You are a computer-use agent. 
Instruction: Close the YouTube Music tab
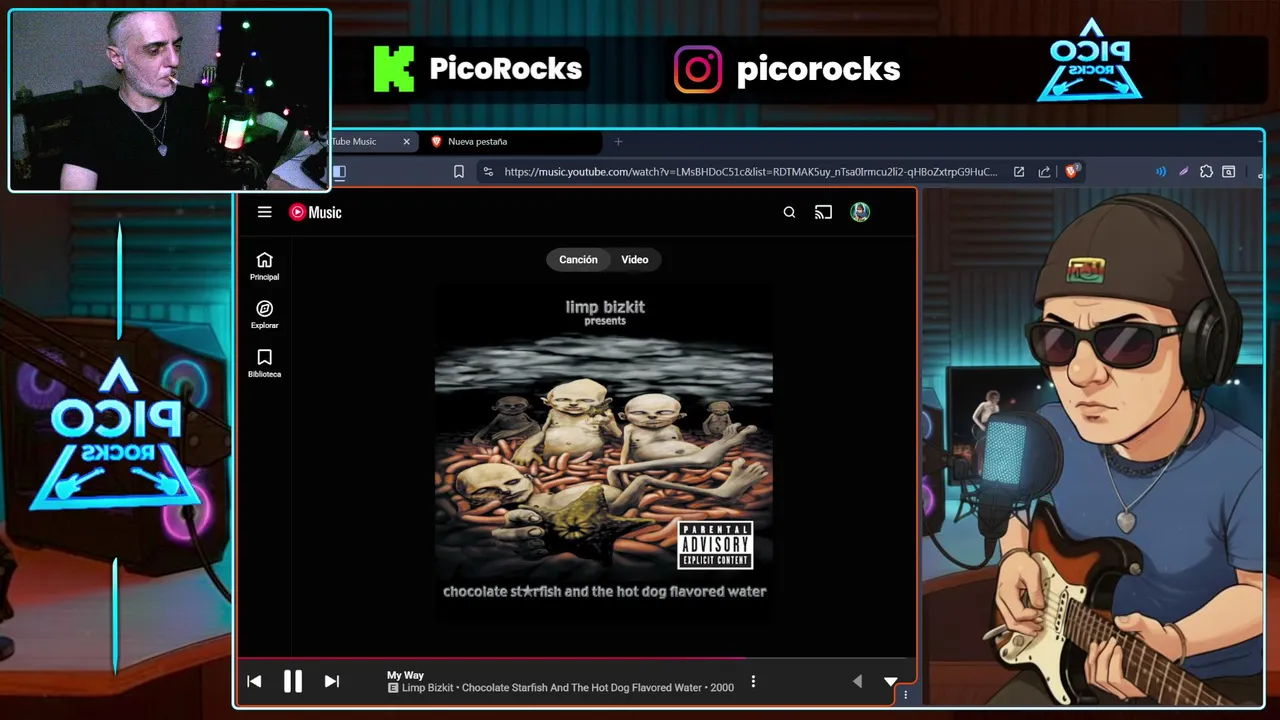coord(406,142)
